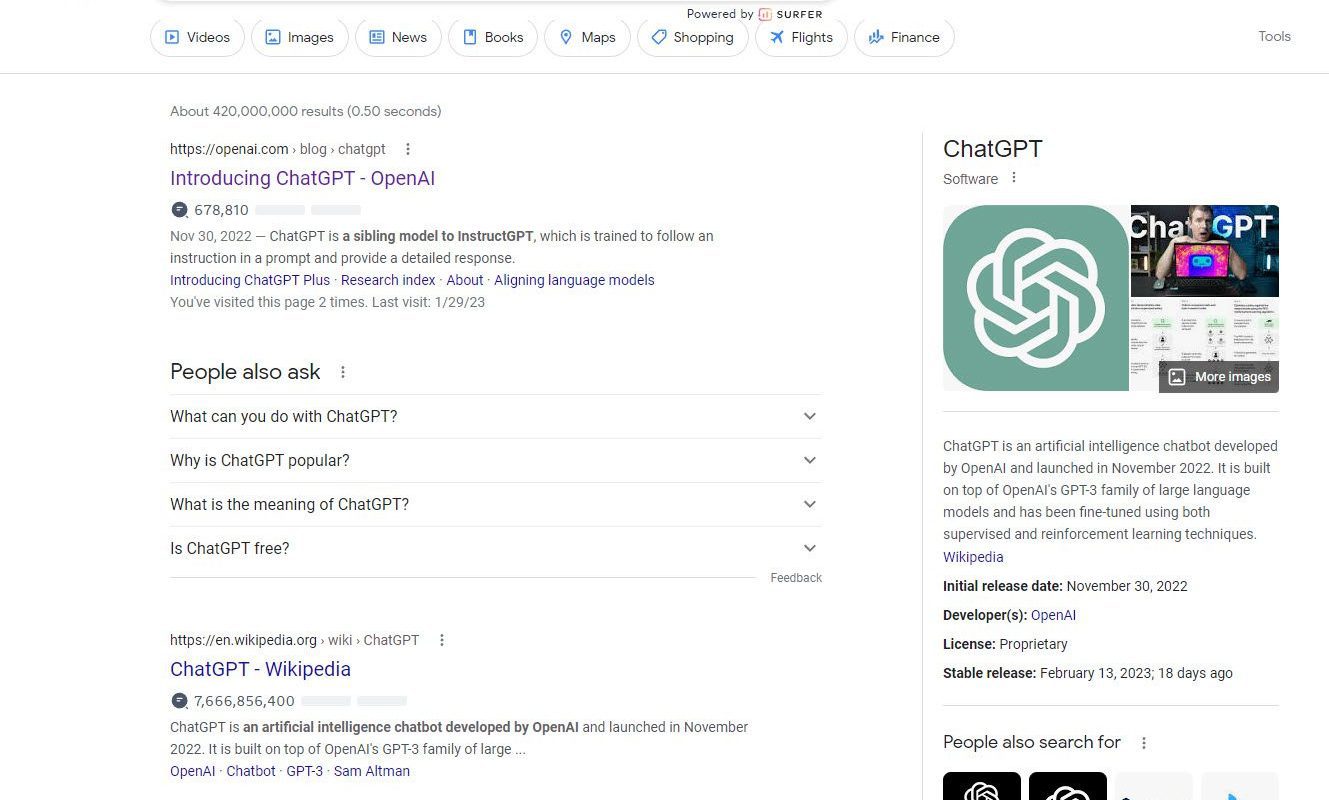Open the Aligning language models sitelink
Viewport: 1329px width, 800px height.
tap(574, 280)
